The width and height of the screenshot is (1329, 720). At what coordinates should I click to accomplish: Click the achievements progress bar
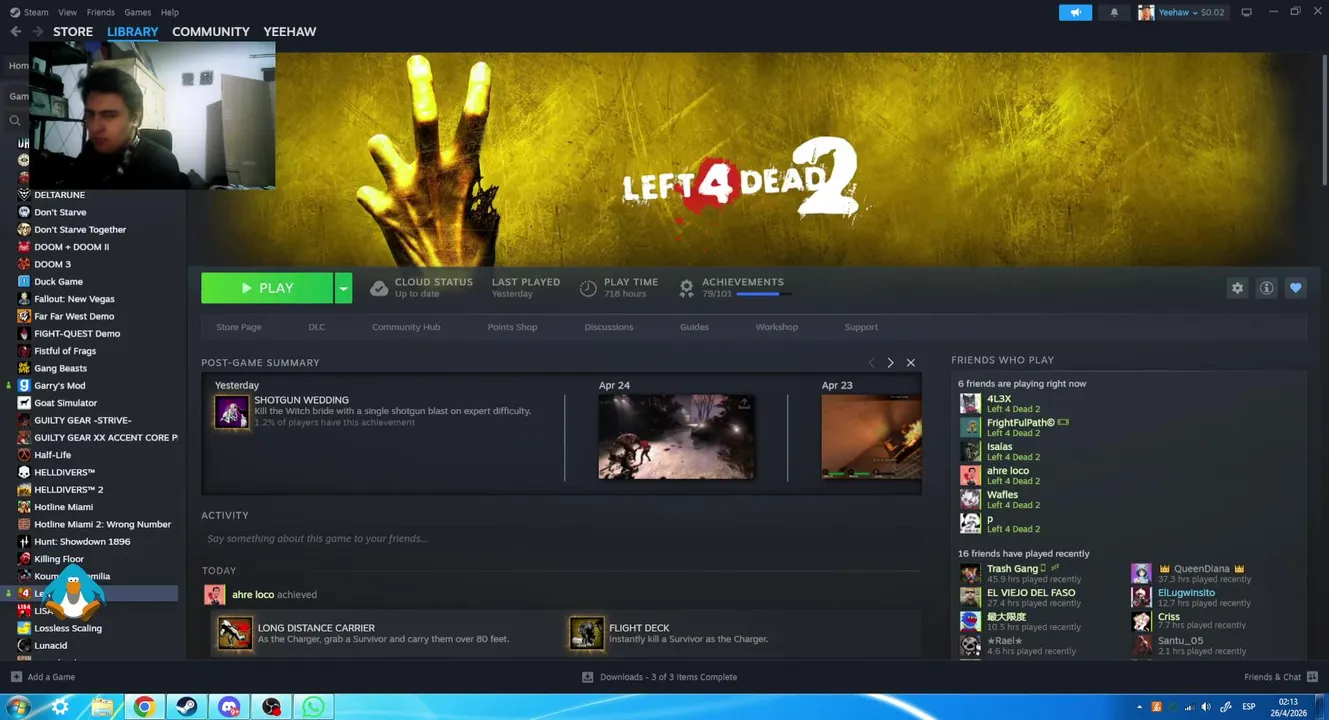click(764, 294)
